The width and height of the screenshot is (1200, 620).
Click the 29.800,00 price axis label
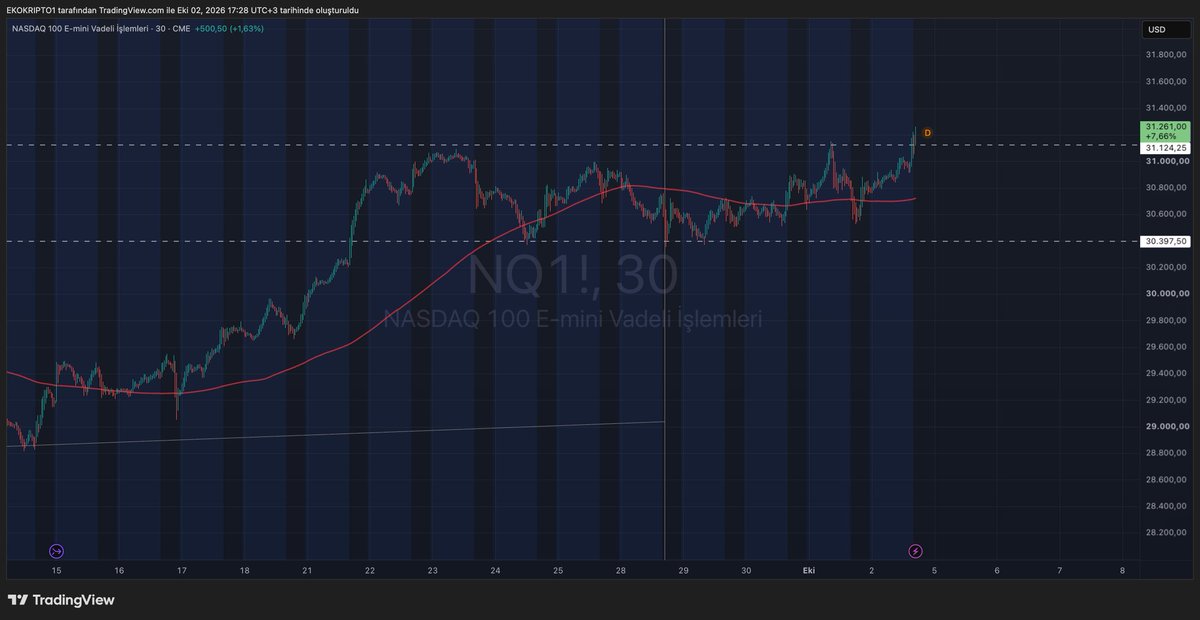point(1167,320)
